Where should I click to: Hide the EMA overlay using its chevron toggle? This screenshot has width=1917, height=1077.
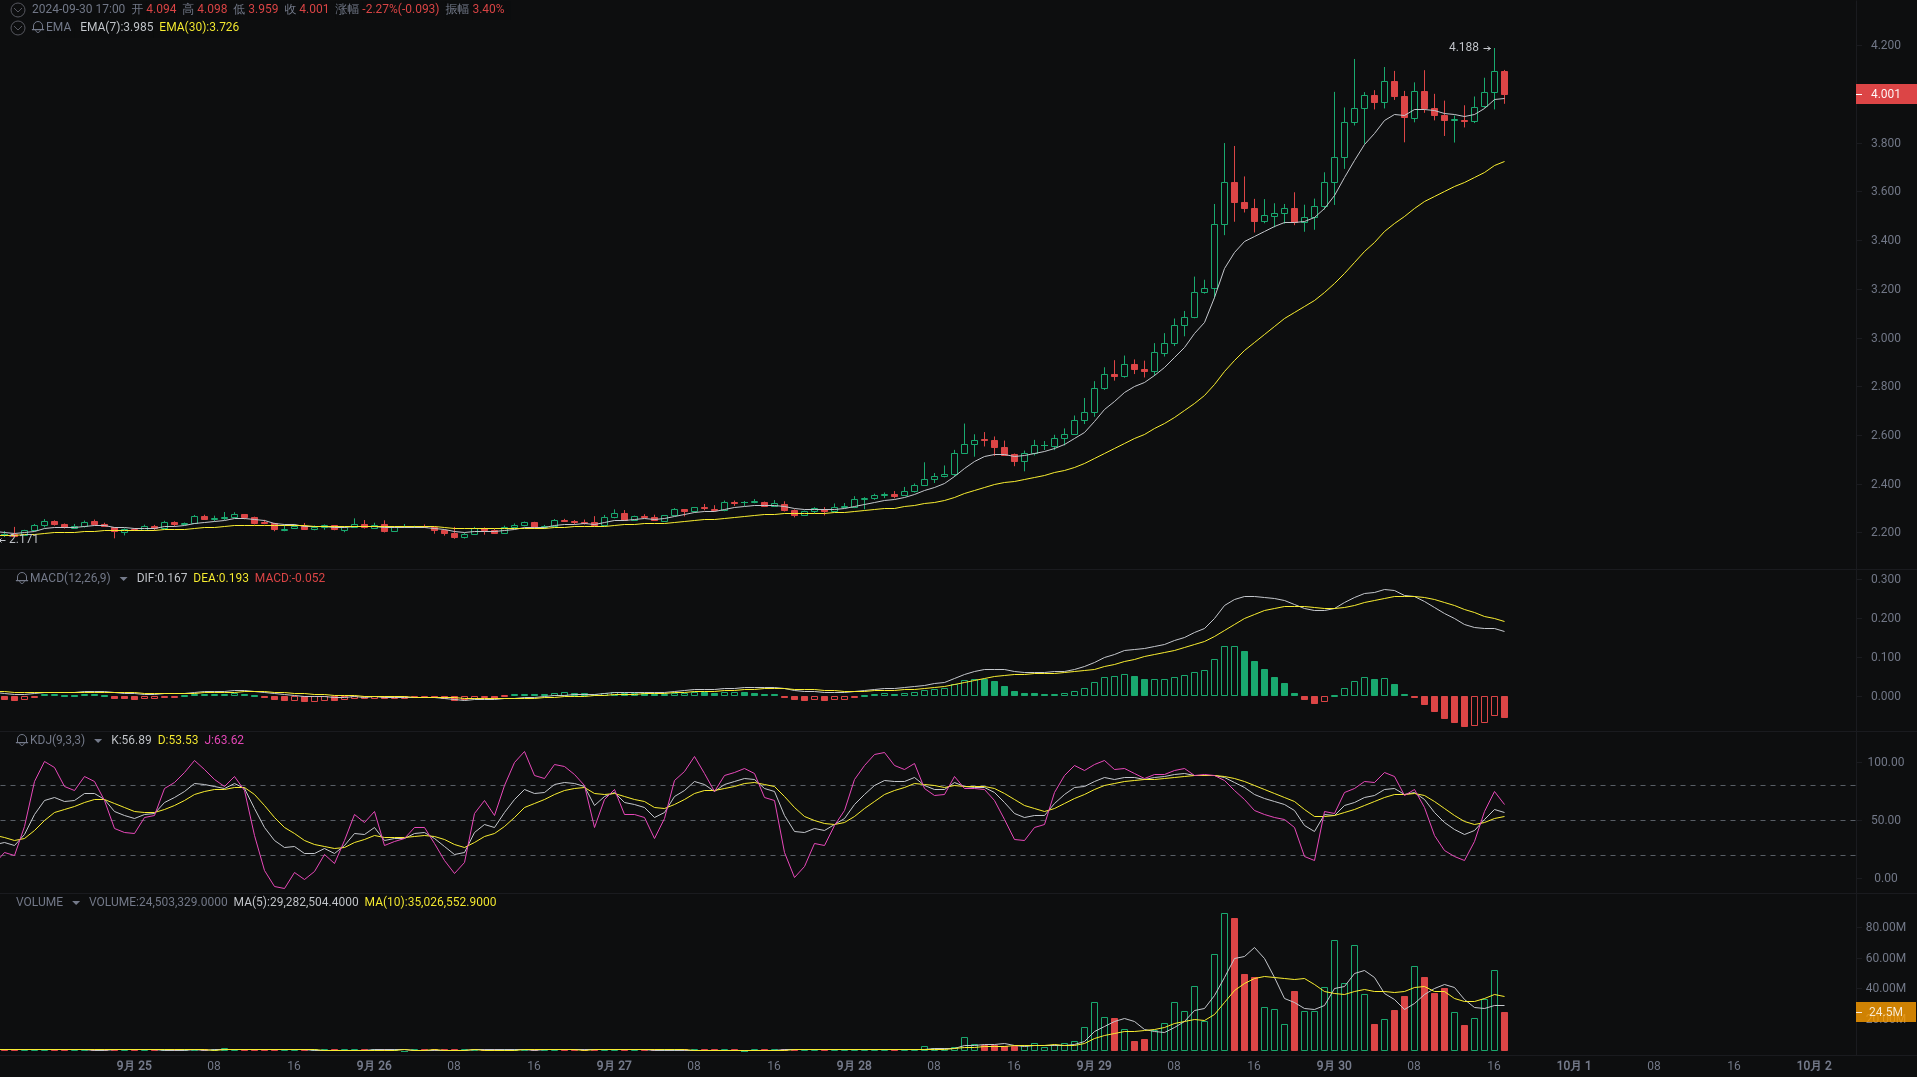pyautogui.click(x=17, y=27)
